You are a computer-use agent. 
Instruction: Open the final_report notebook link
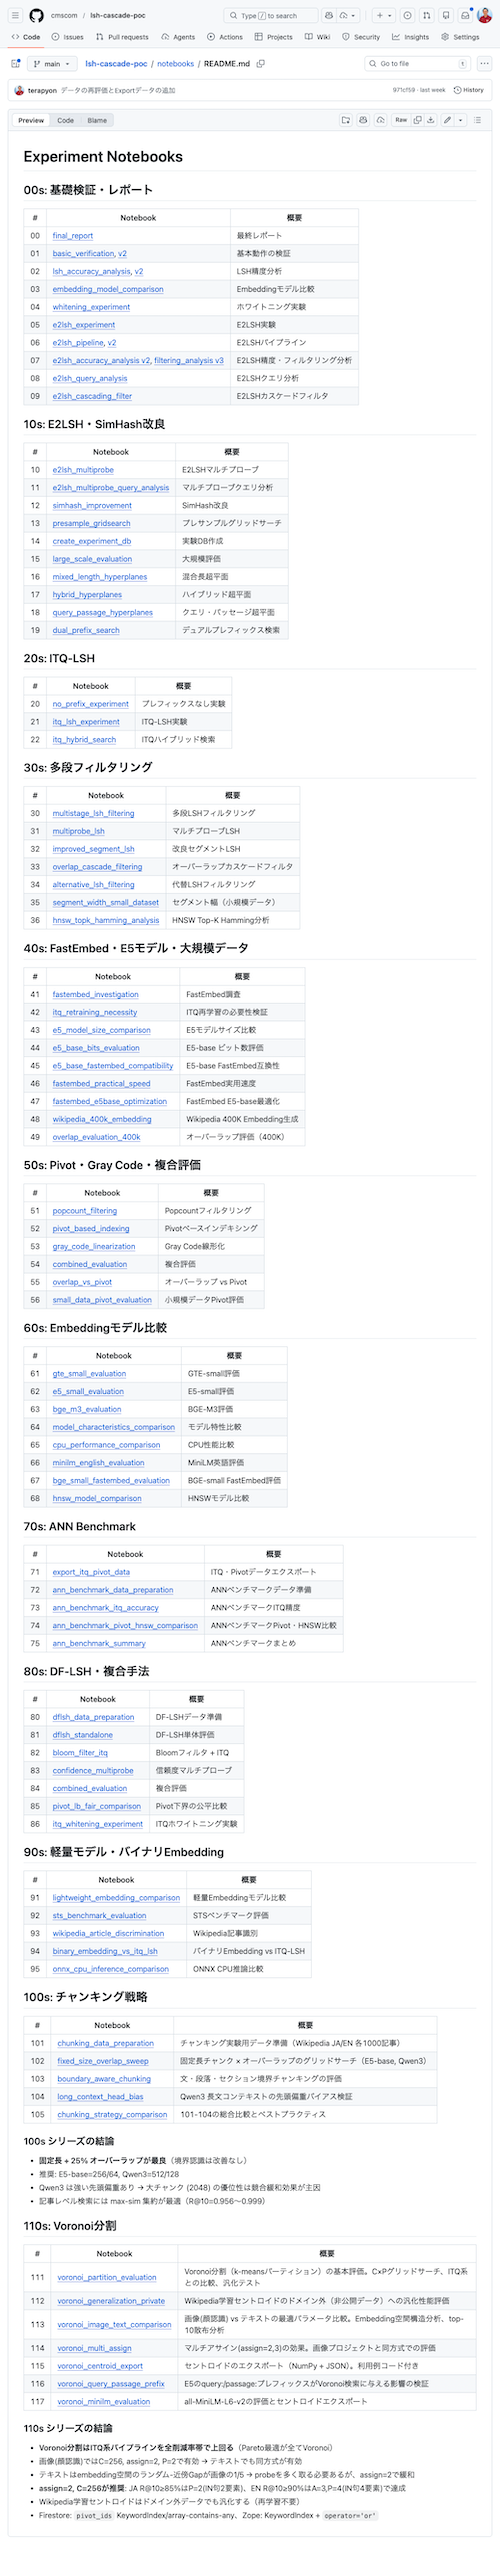(73, 236)
